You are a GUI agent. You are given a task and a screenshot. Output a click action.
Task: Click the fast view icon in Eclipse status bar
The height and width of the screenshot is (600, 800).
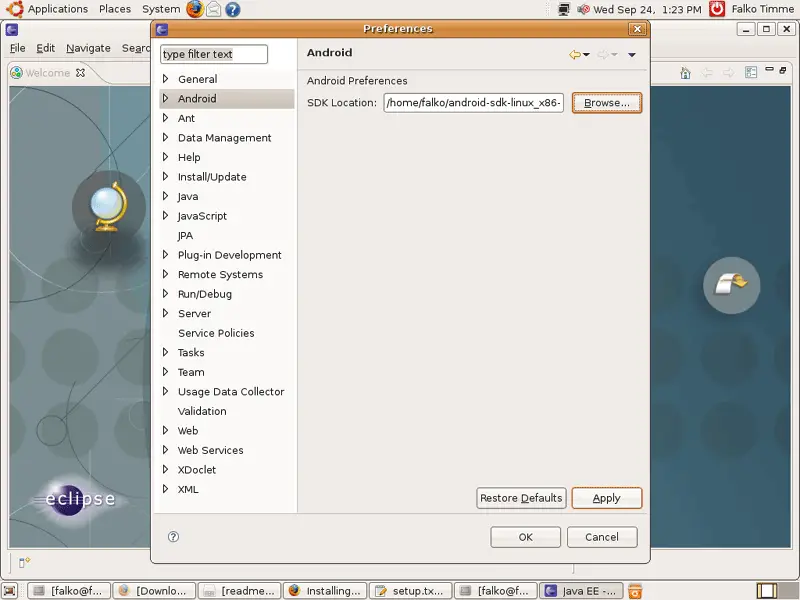[x=24, y=562]
